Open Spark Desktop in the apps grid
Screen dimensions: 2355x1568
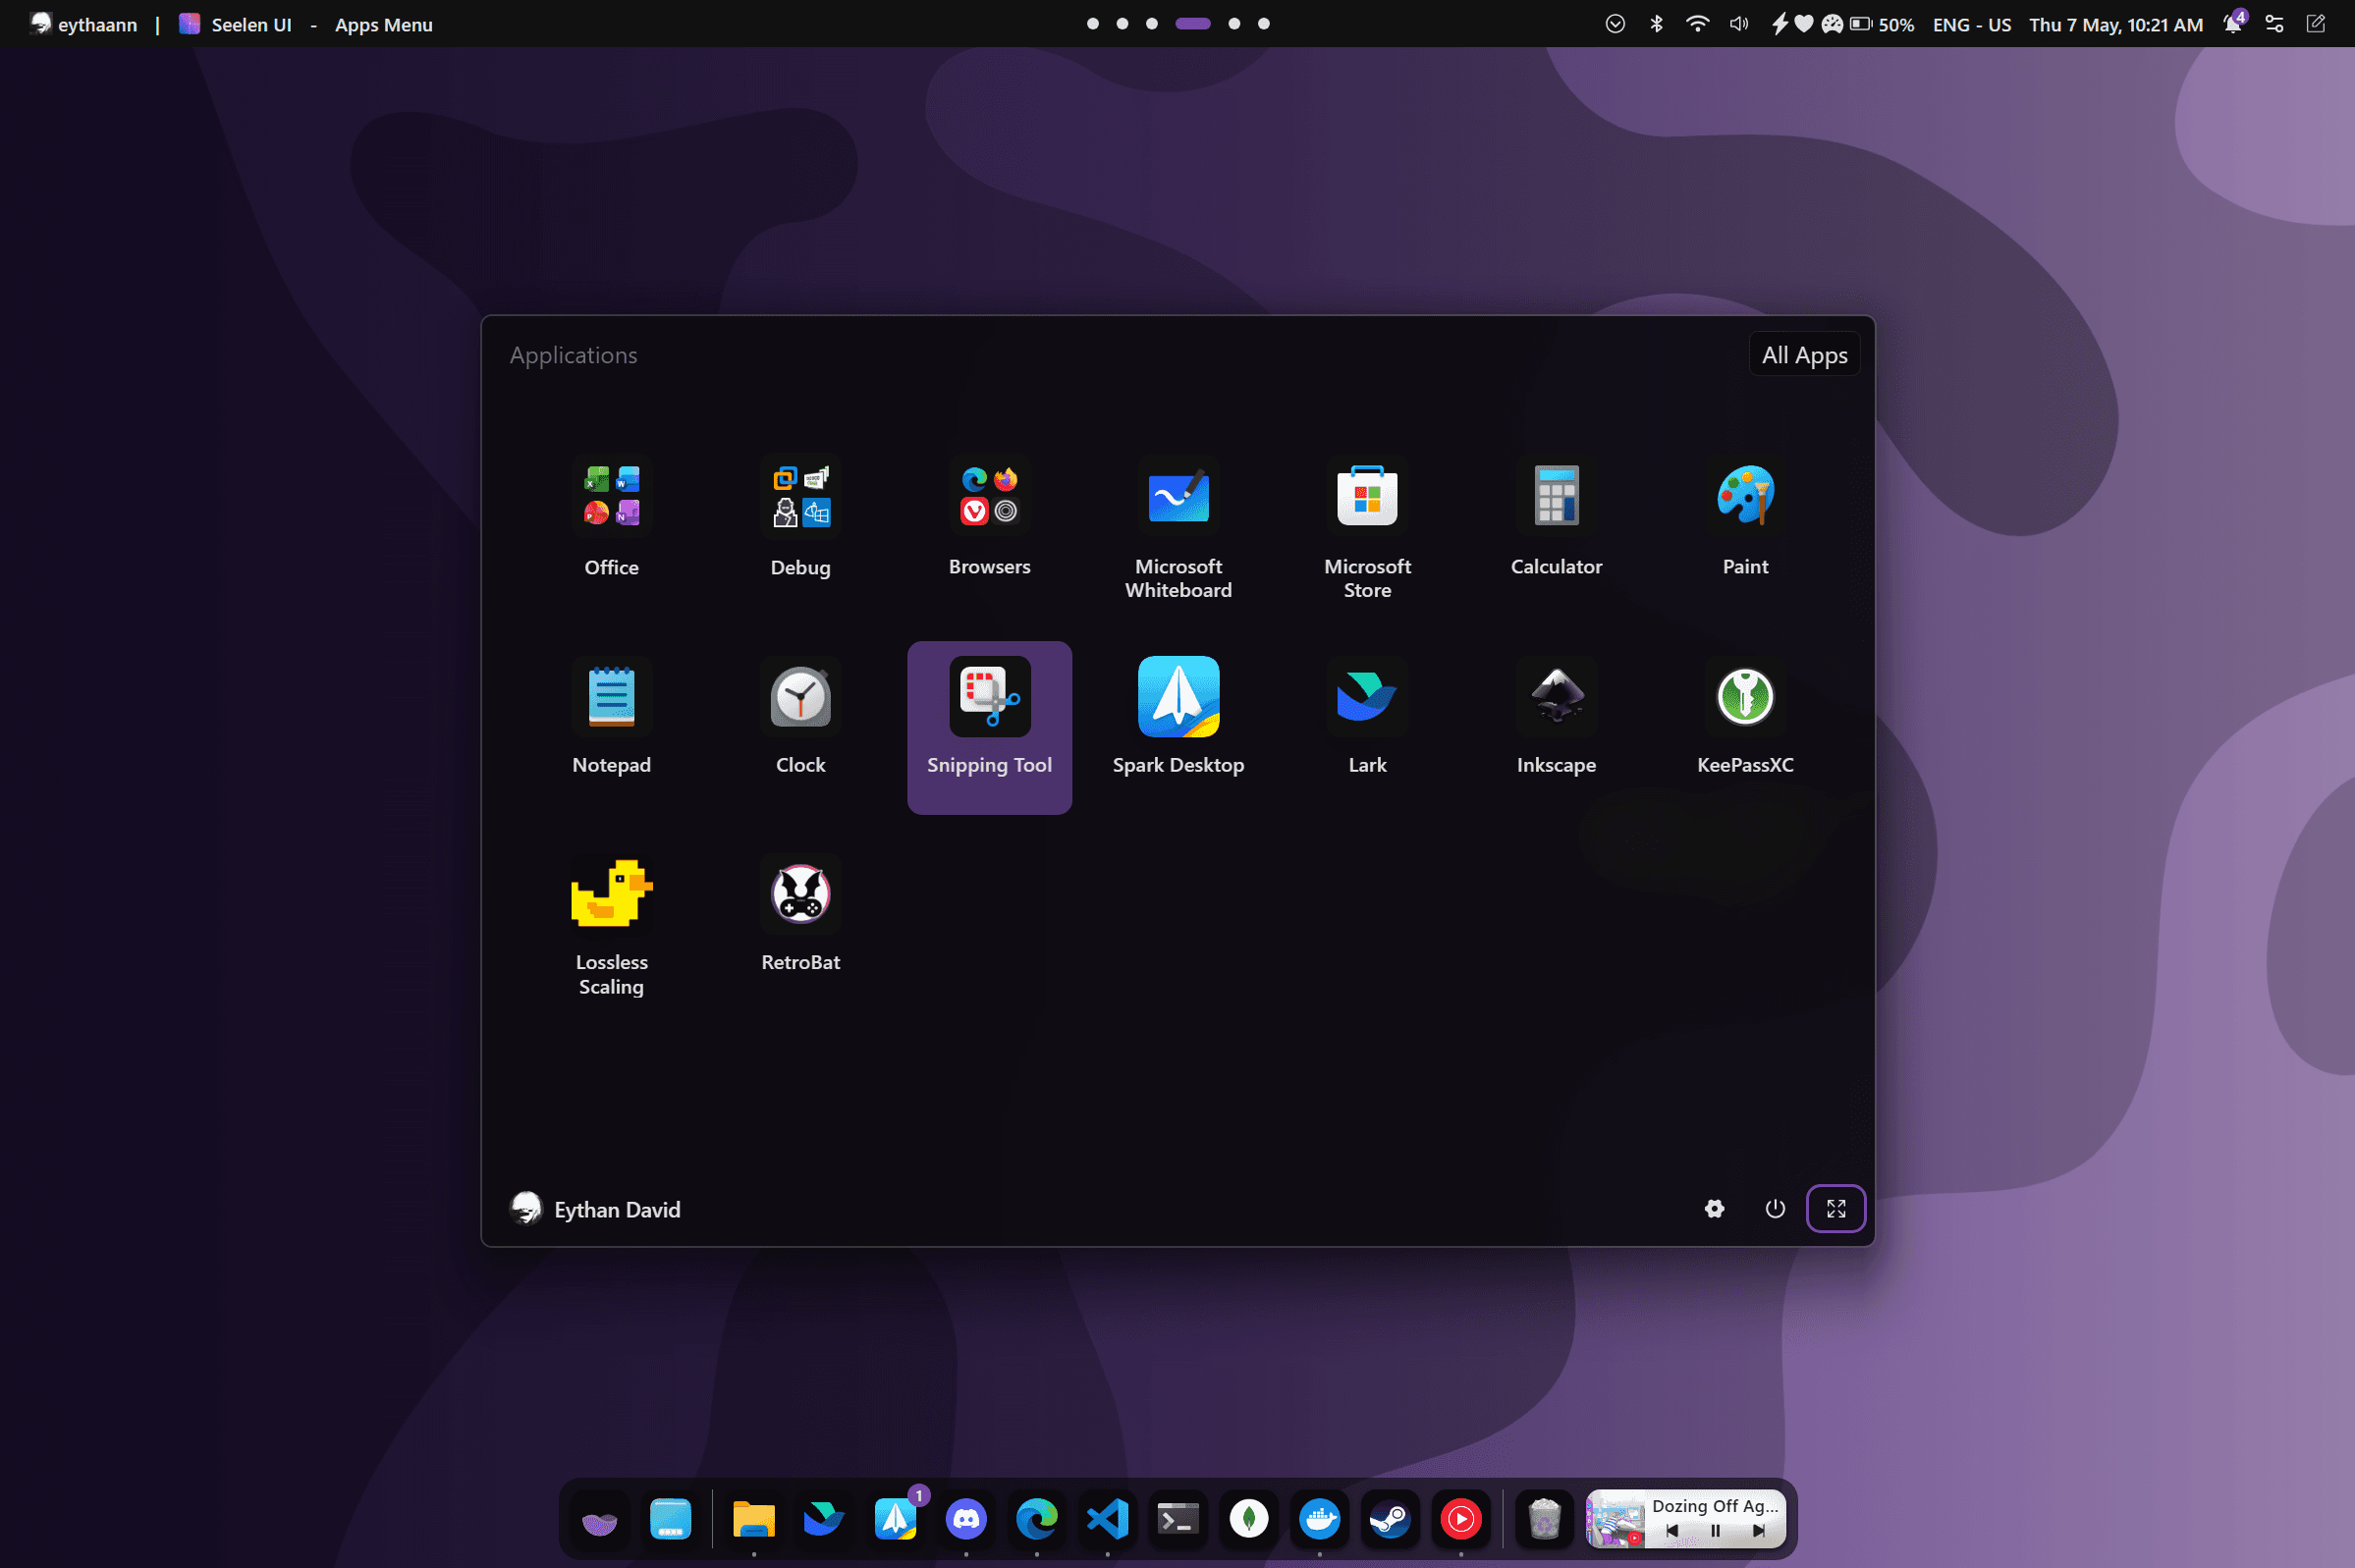(1178, 717)
